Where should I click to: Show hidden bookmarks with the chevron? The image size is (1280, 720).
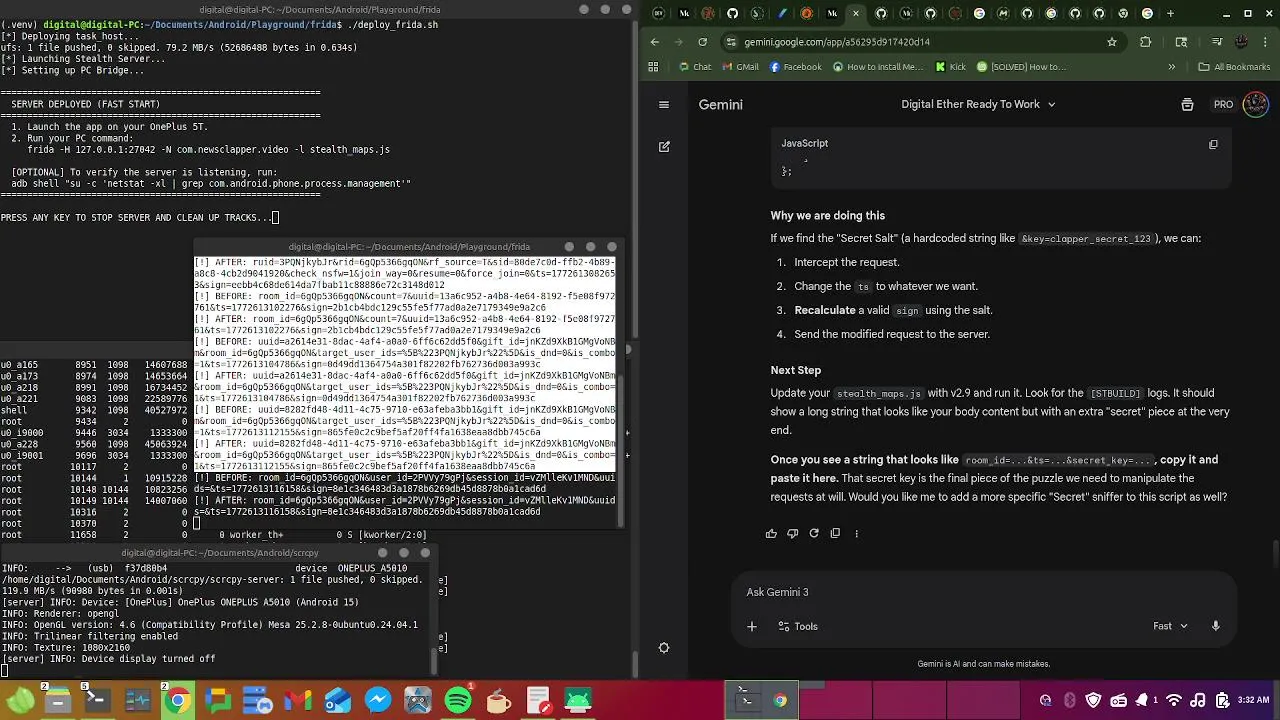(1172, 67)
